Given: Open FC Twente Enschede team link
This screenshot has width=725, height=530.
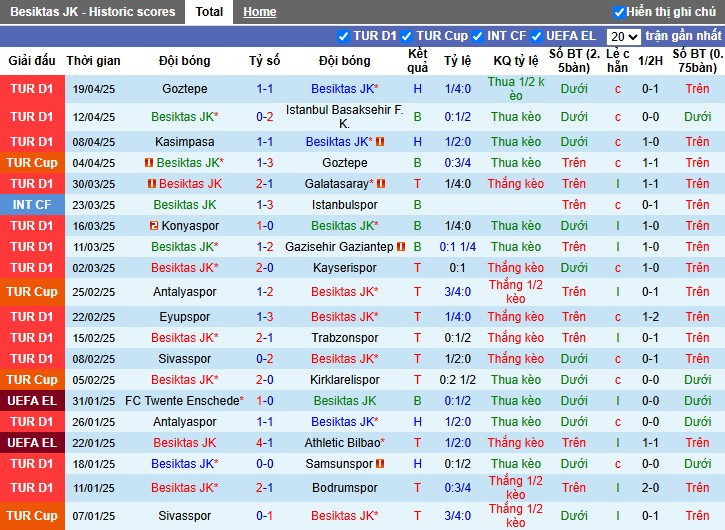Looking at the screenshot, I should point(184,401).
